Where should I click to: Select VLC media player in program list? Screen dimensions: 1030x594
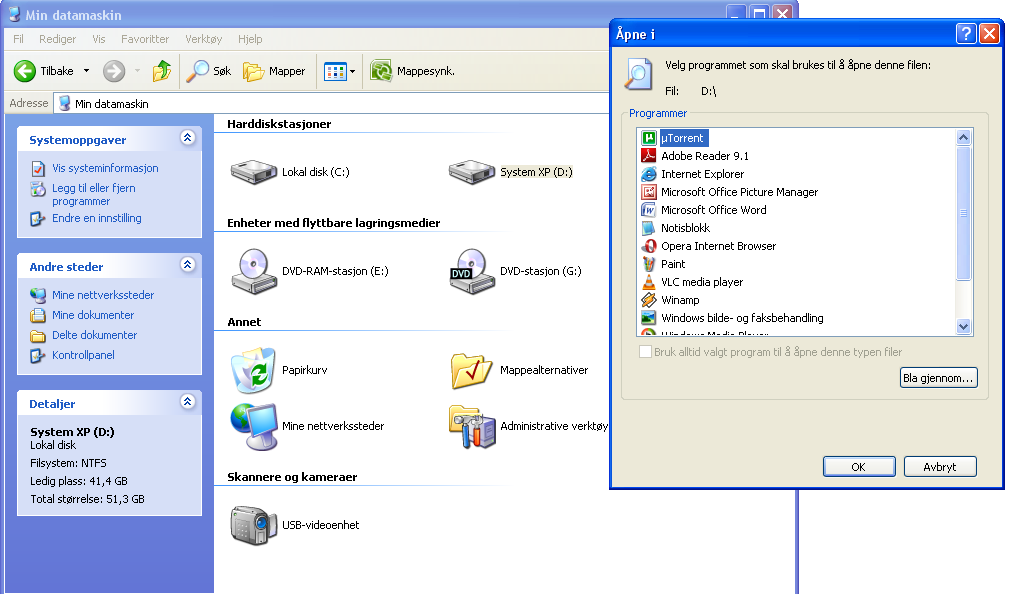[x=701, y=282]
